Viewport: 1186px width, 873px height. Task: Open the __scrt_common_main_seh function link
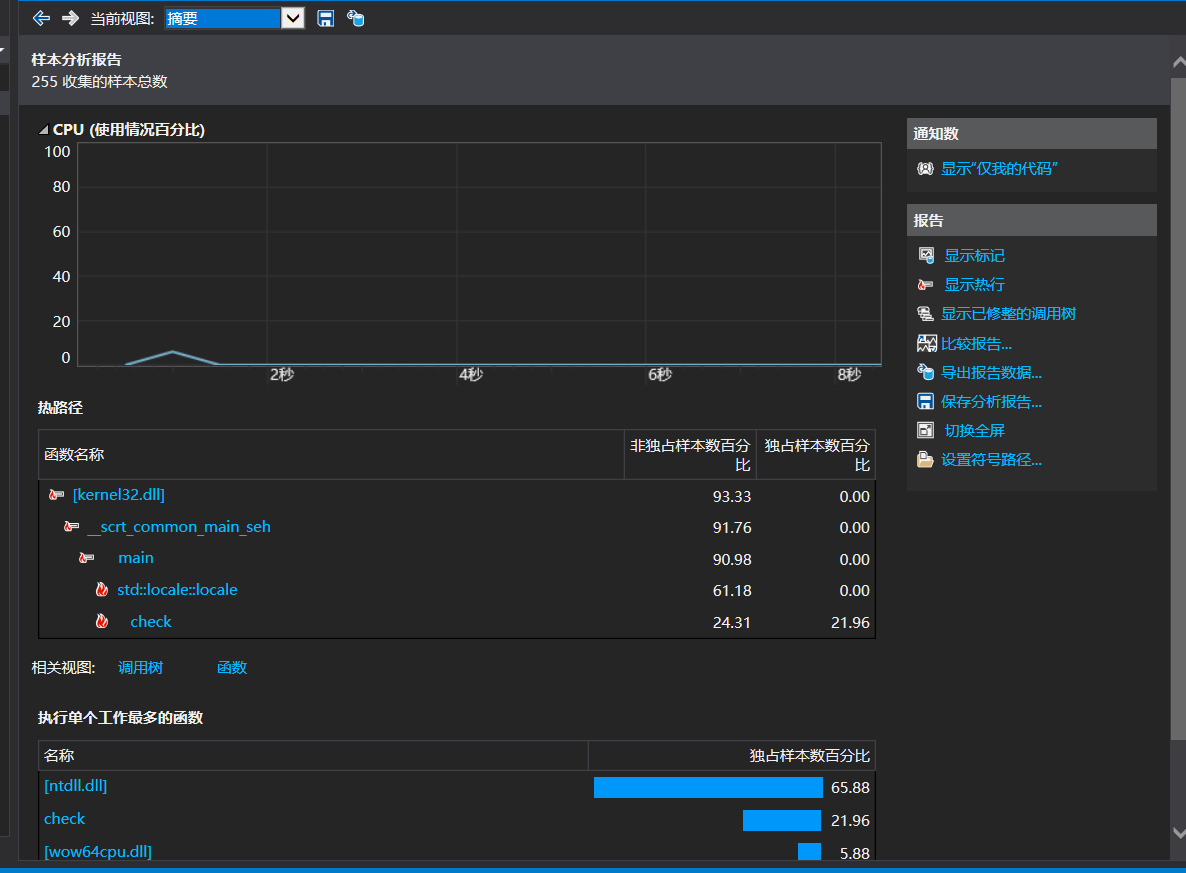tap(179, 527)
